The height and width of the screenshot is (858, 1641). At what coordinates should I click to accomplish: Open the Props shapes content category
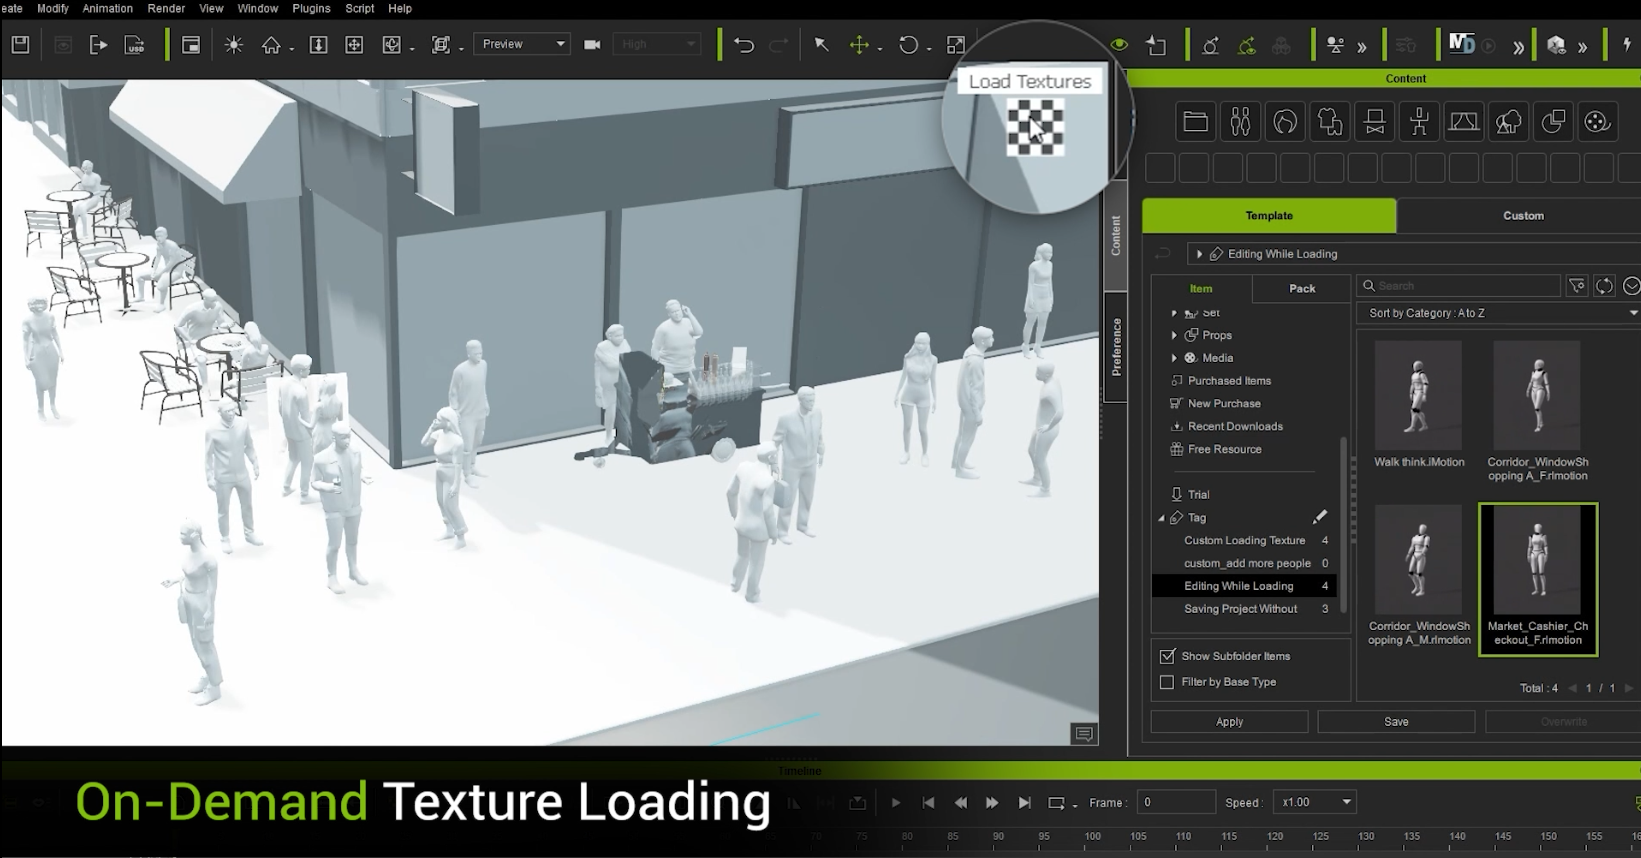pyautogui.click(x=1553, y=122)
